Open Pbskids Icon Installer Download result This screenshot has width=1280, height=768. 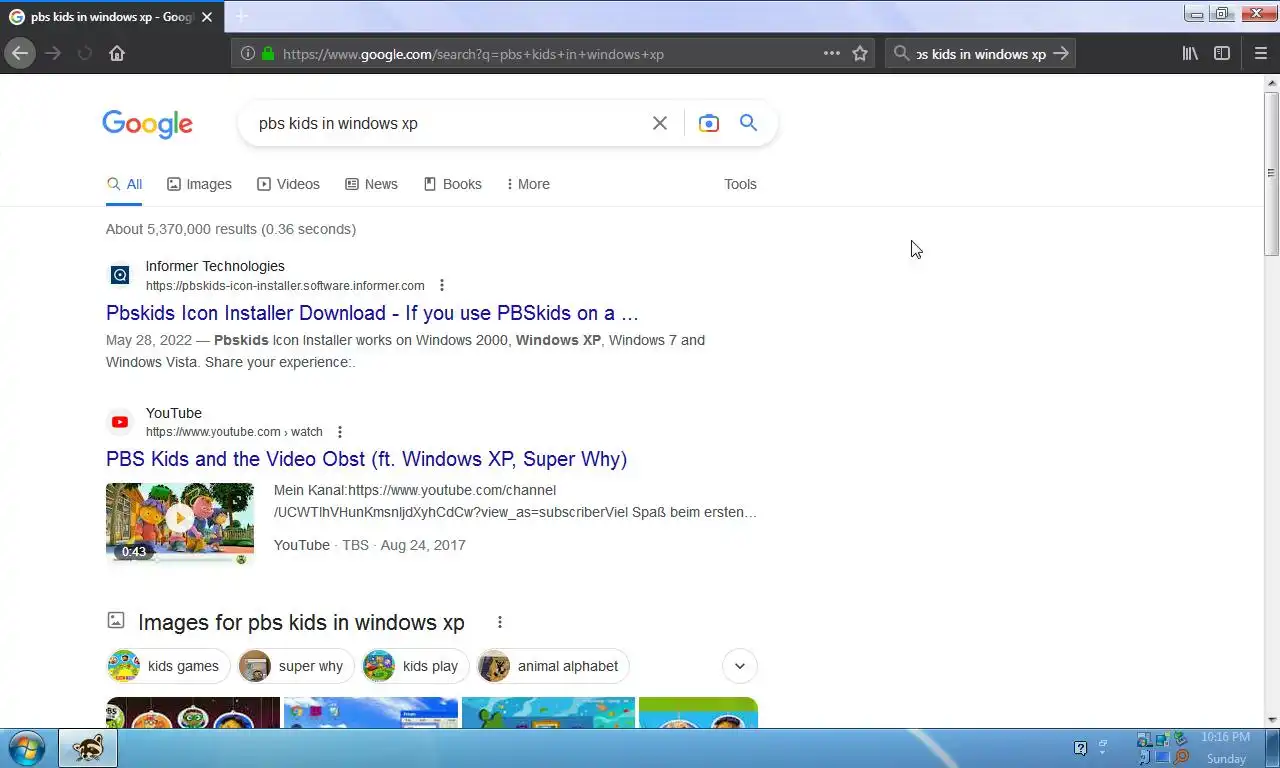pyautogui.click(x=372, y=313)
